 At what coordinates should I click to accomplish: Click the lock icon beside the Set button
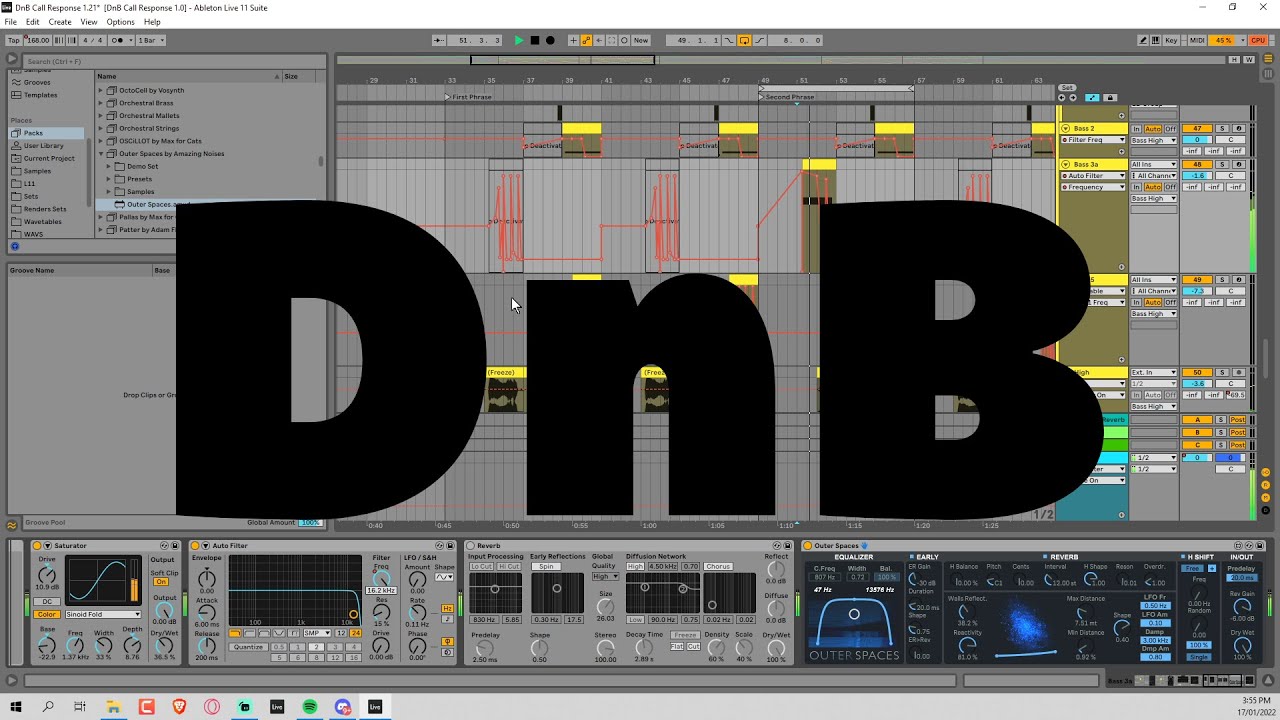(1110, 98)
